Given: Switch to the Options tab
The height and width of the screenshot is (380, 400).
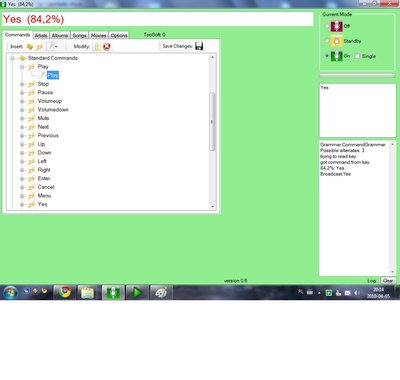Looking at the screenshot, I should click(x=119, y=35).
